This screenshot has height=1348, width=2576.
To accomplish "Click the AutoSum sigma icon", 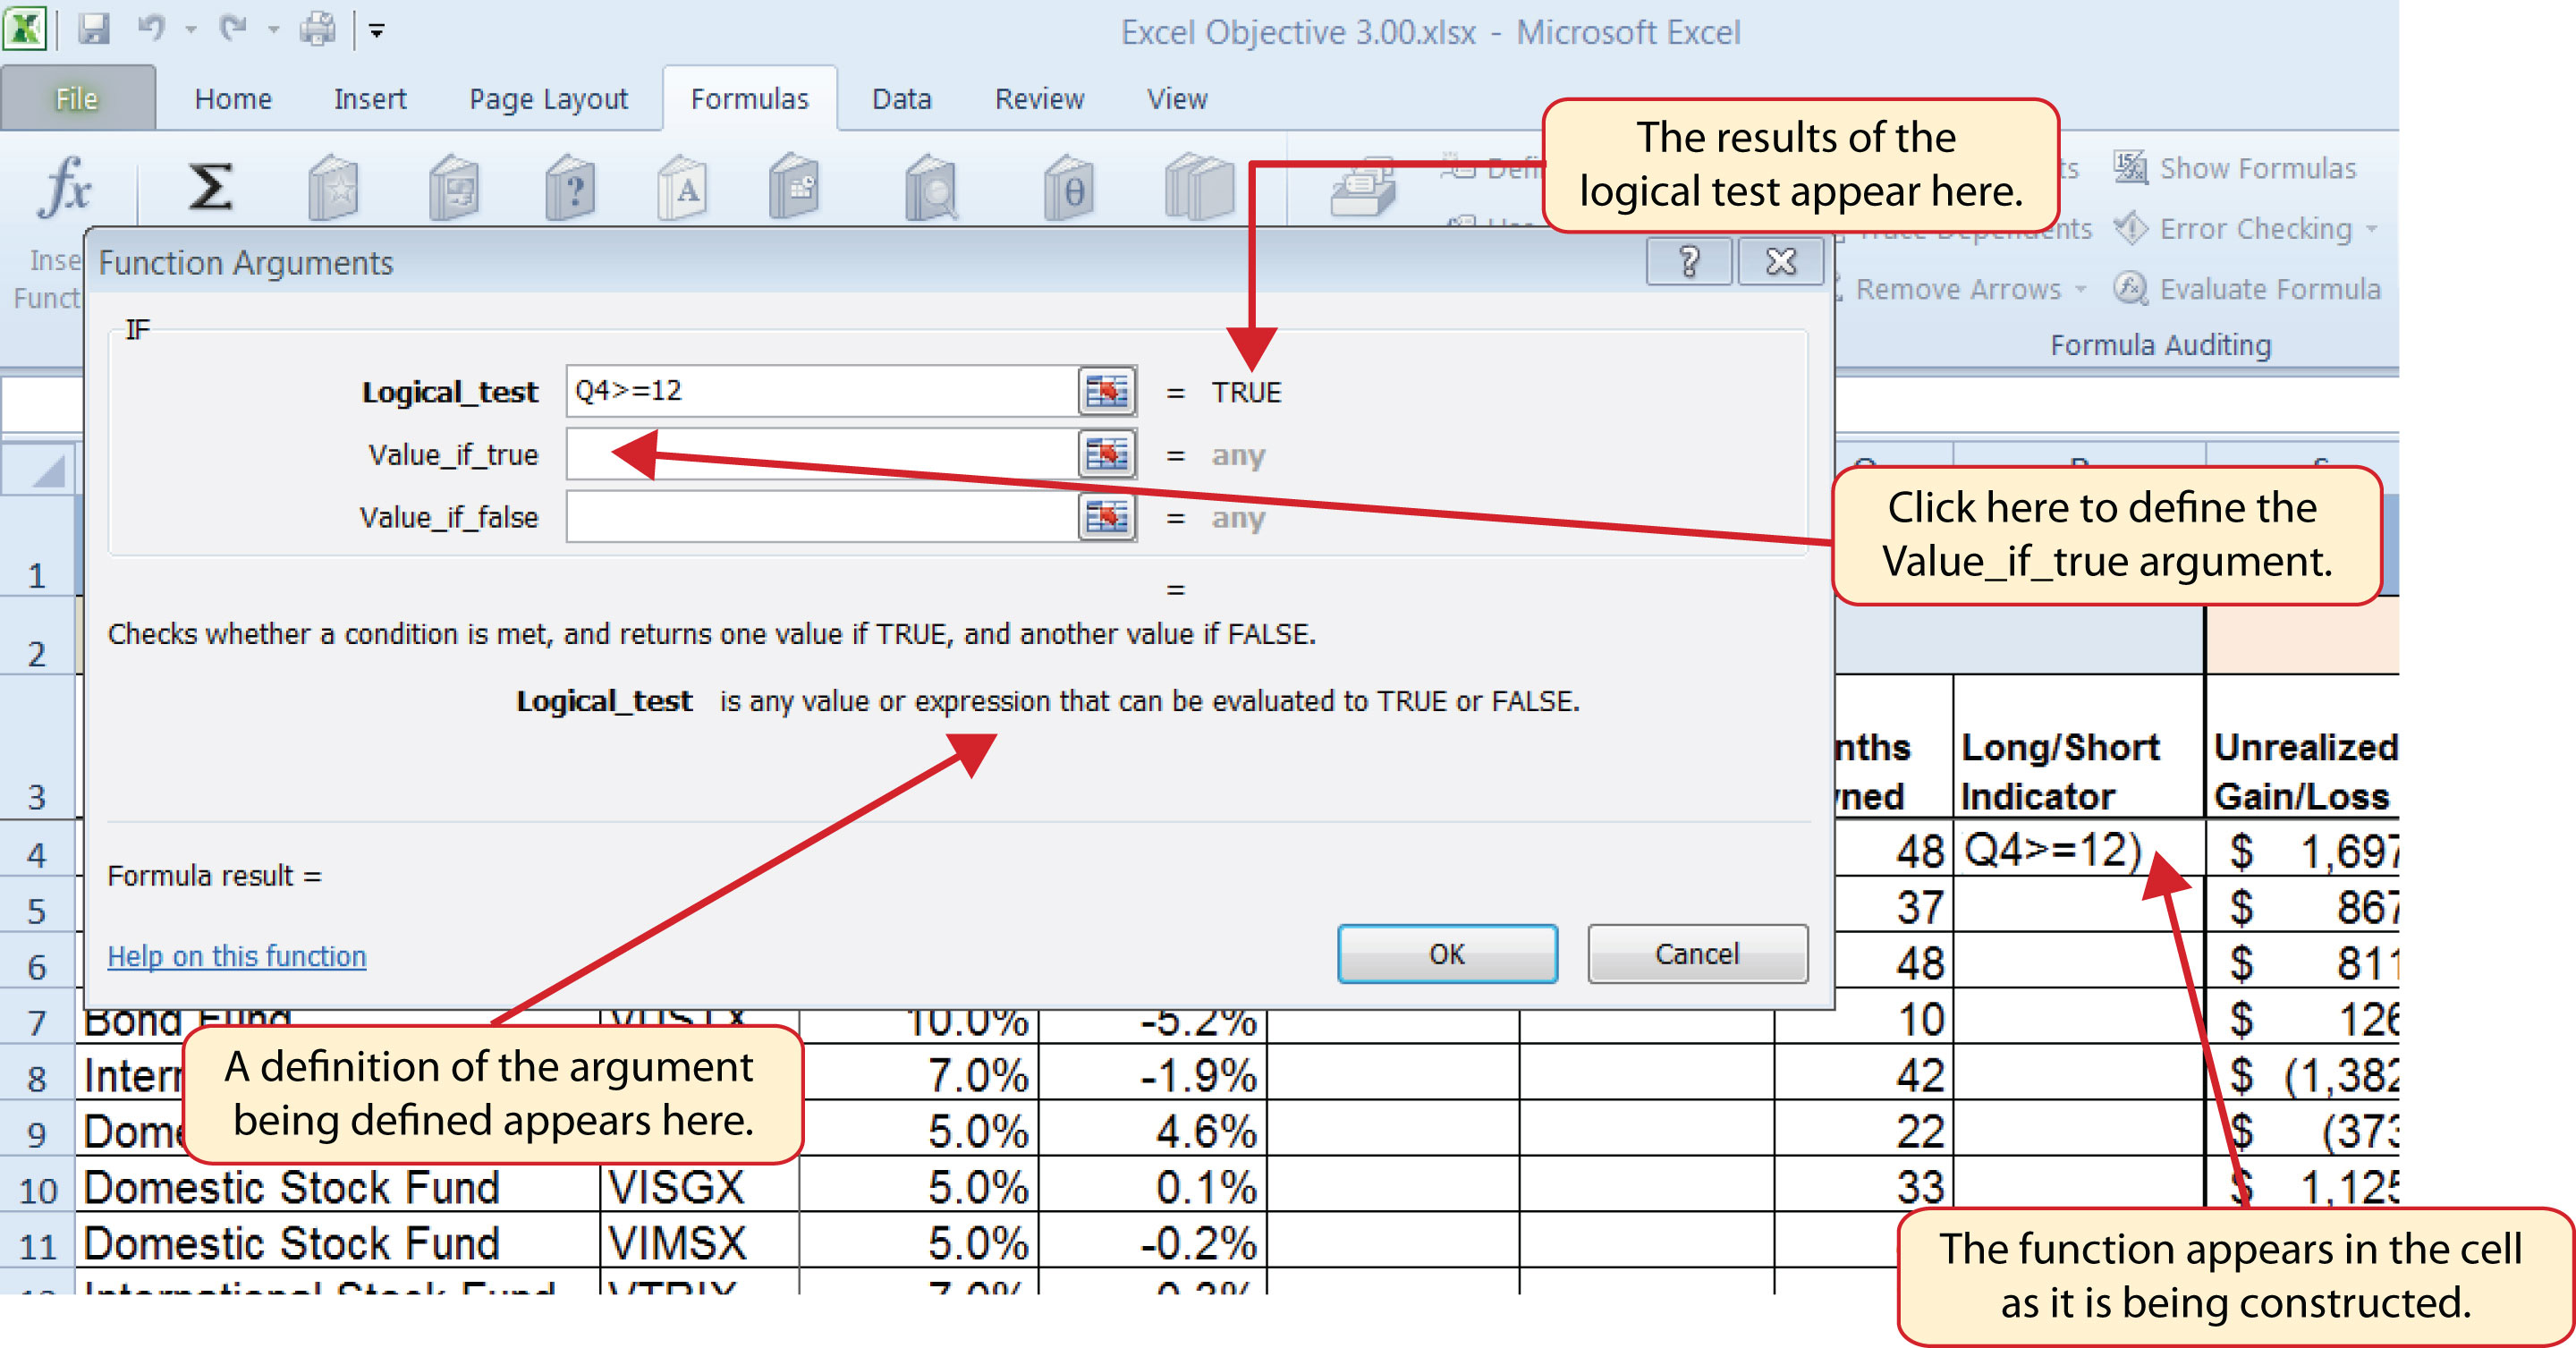I will point(210,186).
